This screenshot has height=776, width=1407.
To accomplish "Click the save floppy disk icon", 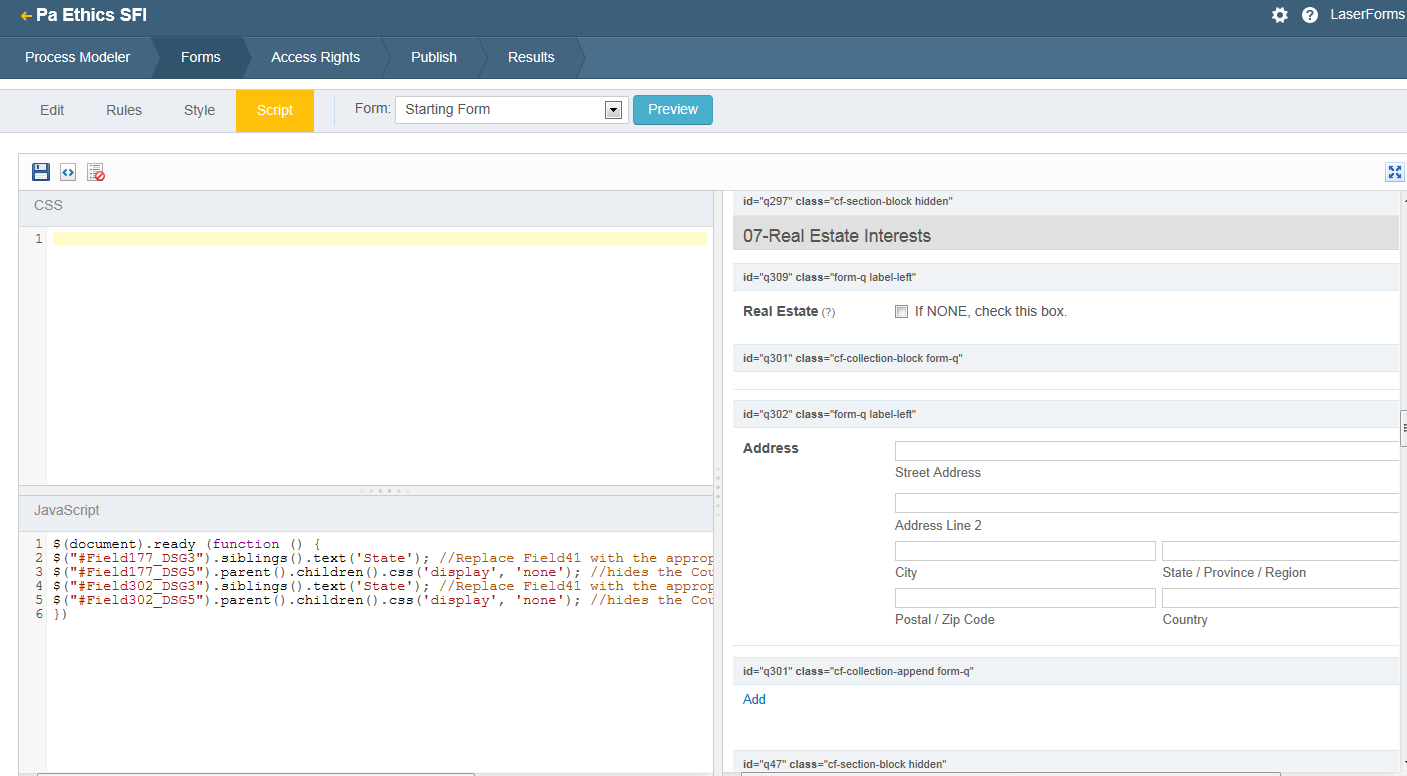I will [41, 172].
